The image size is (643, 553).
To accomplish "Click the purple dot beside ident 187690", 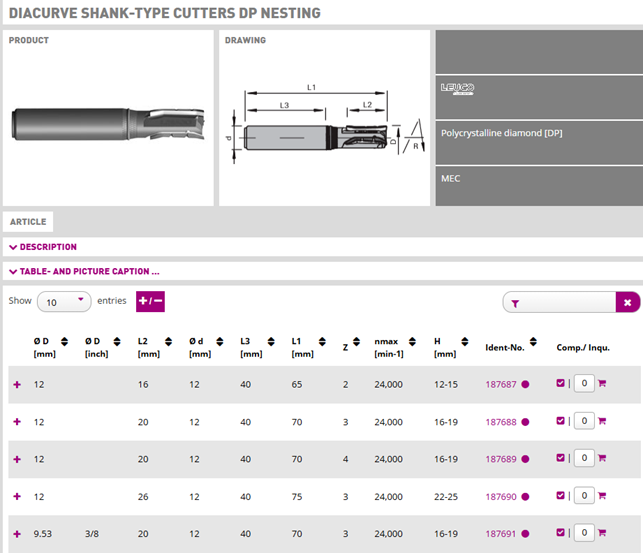I will coord(525,497).
